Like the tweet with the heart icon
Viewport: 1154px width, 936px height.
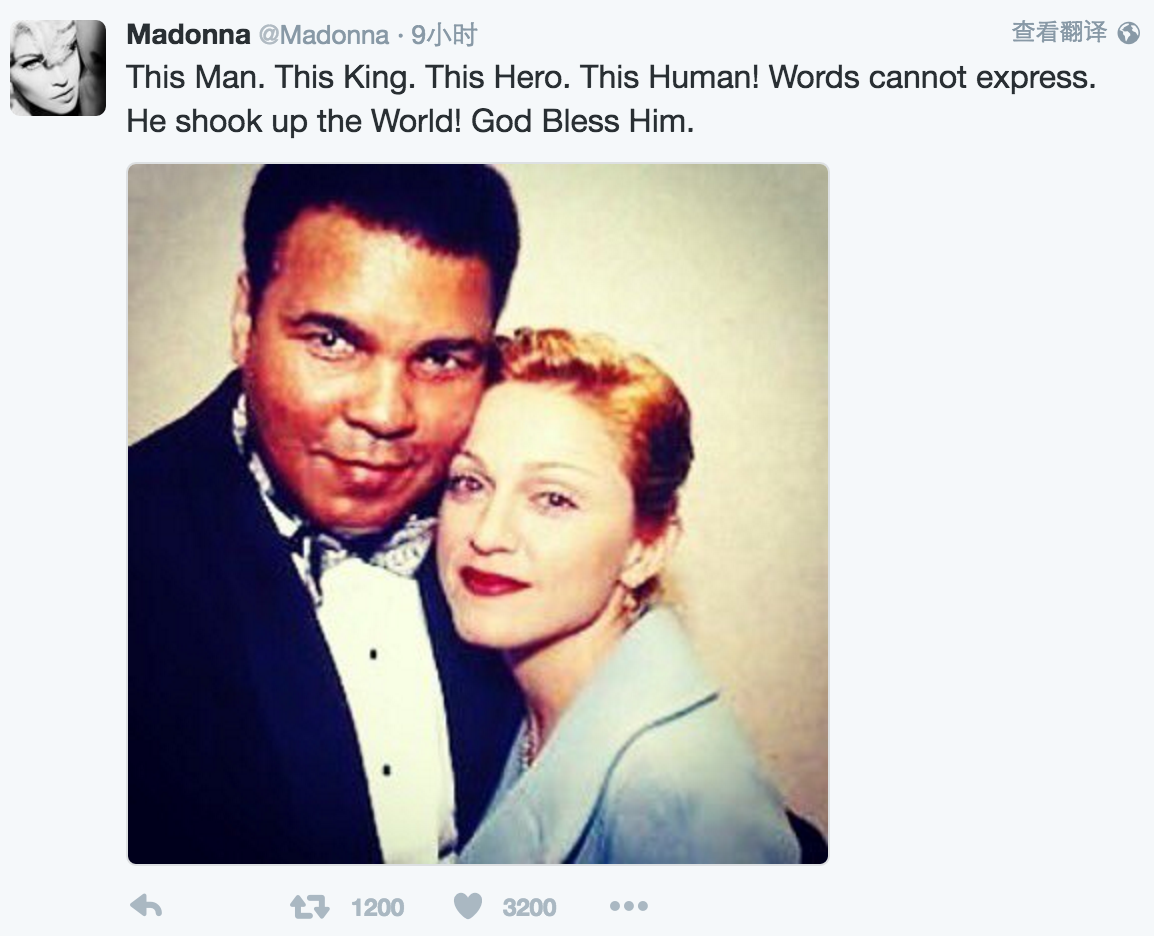[467, 906]
